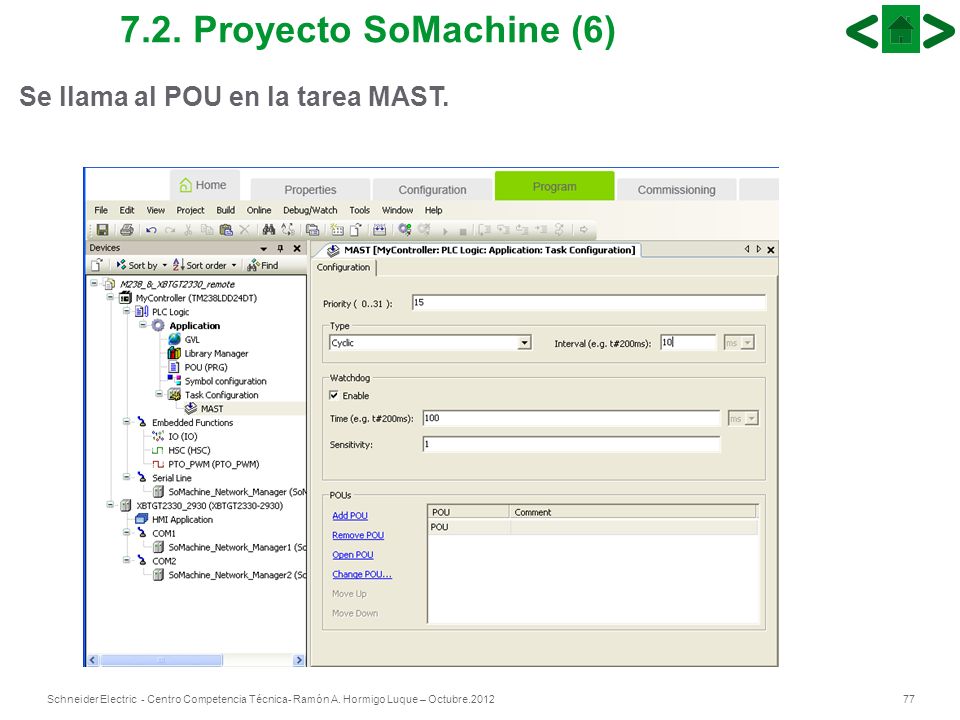
Task: Click the green right arrow navigation icon
Action: click(x=939, y=31)
